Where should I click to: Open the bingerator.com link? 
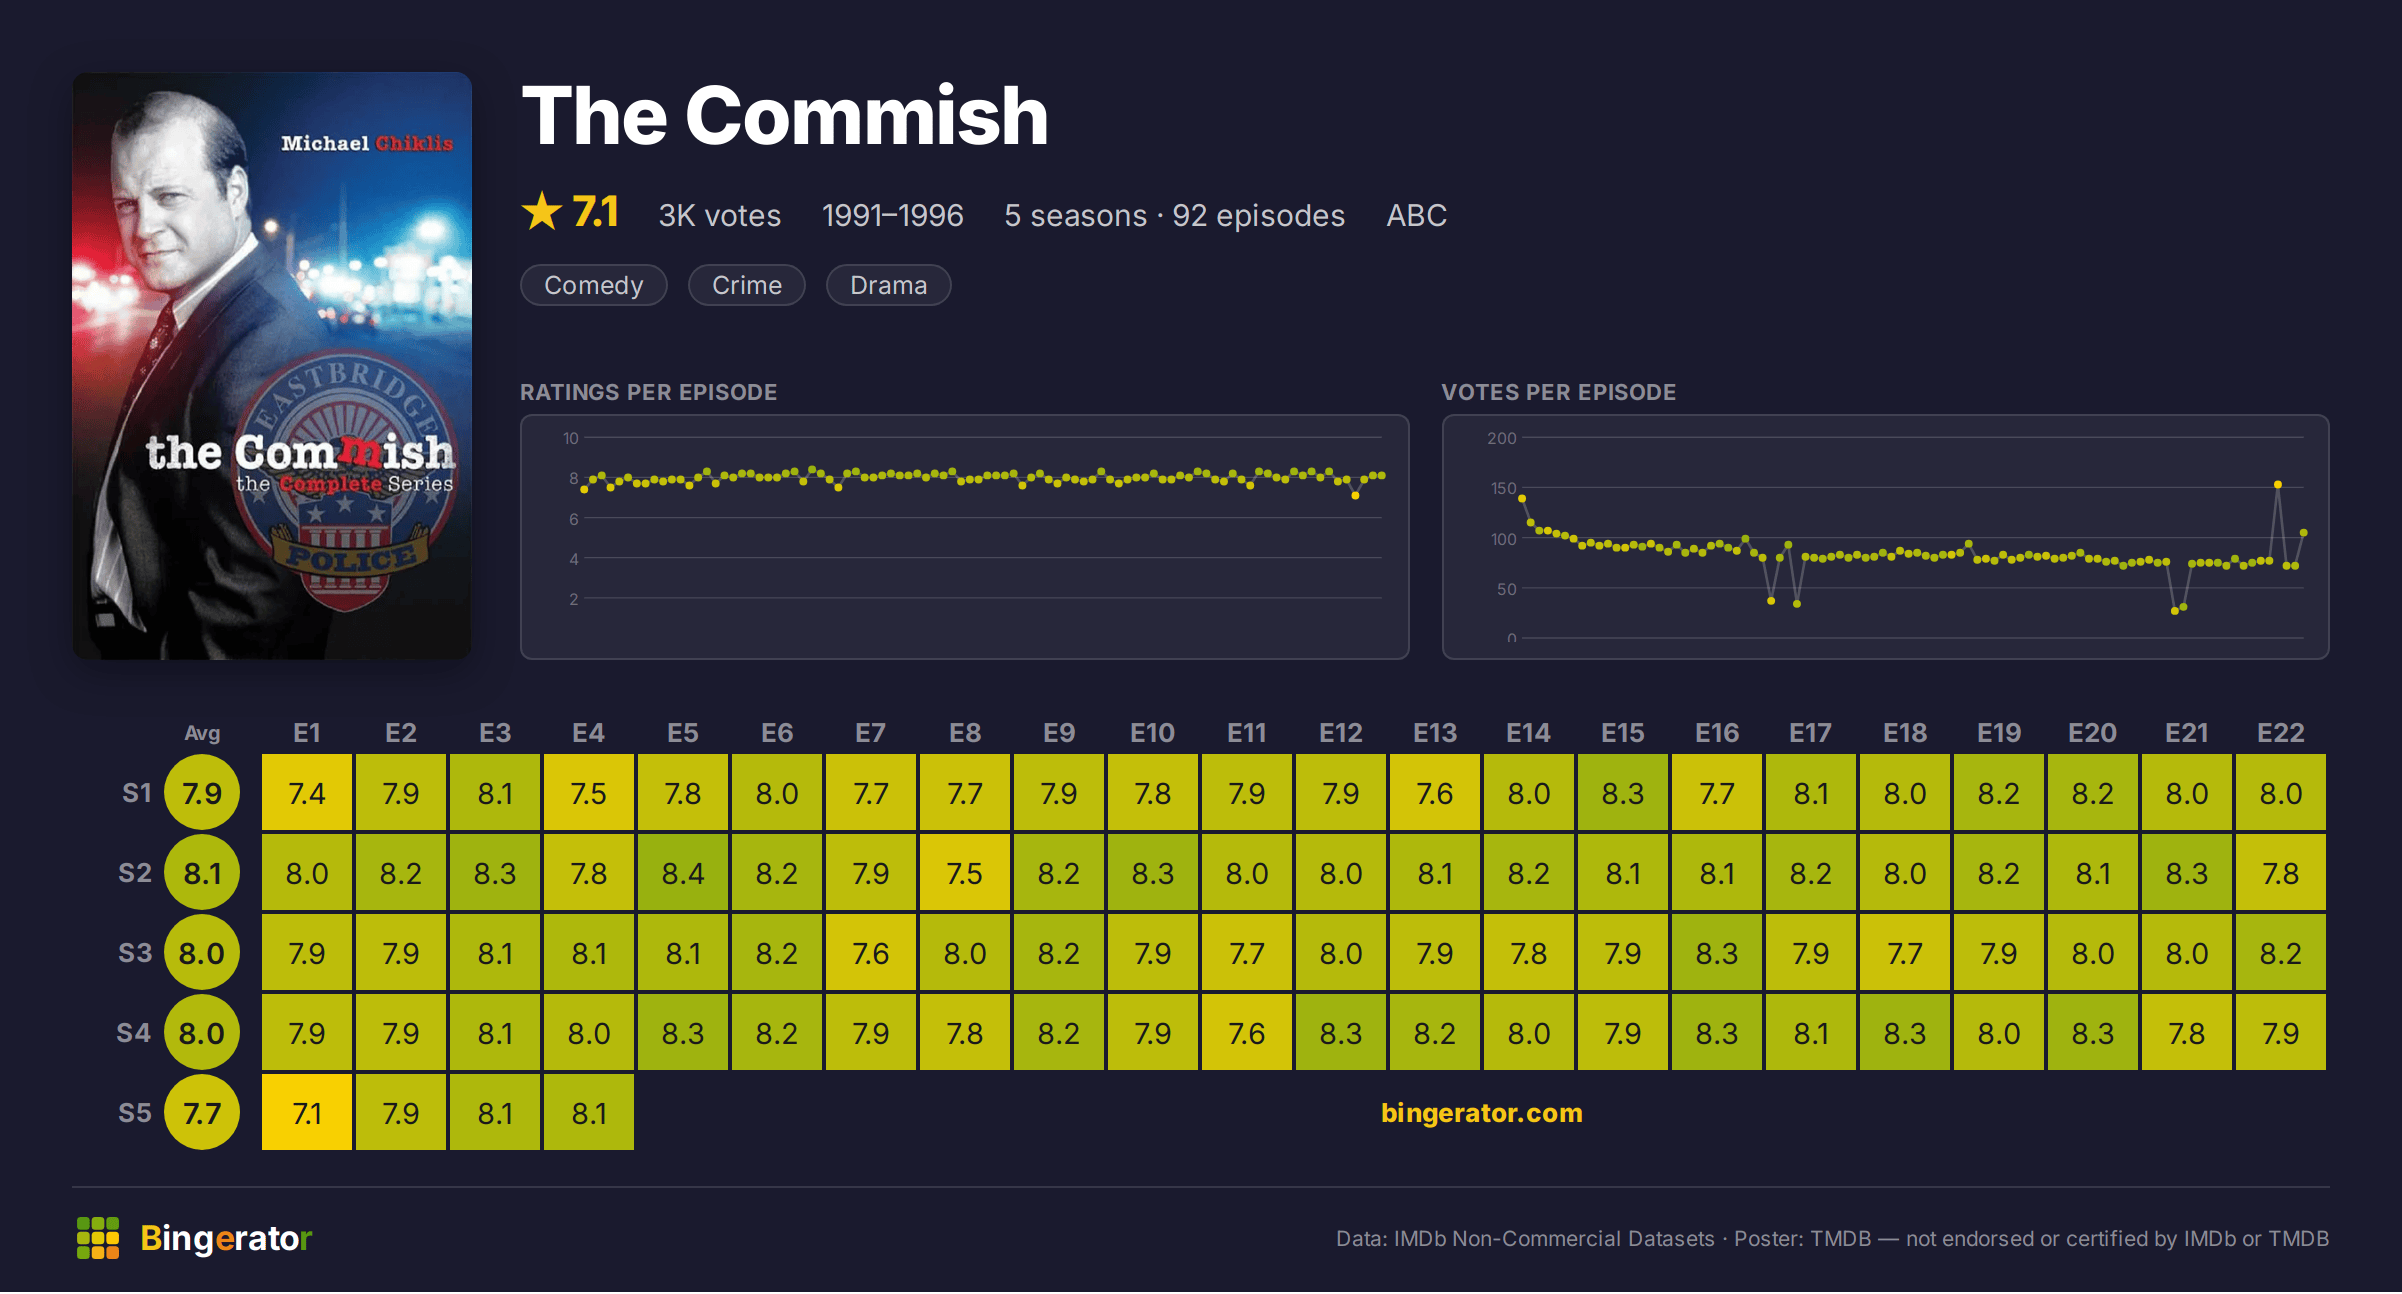coord(1481,1113)
